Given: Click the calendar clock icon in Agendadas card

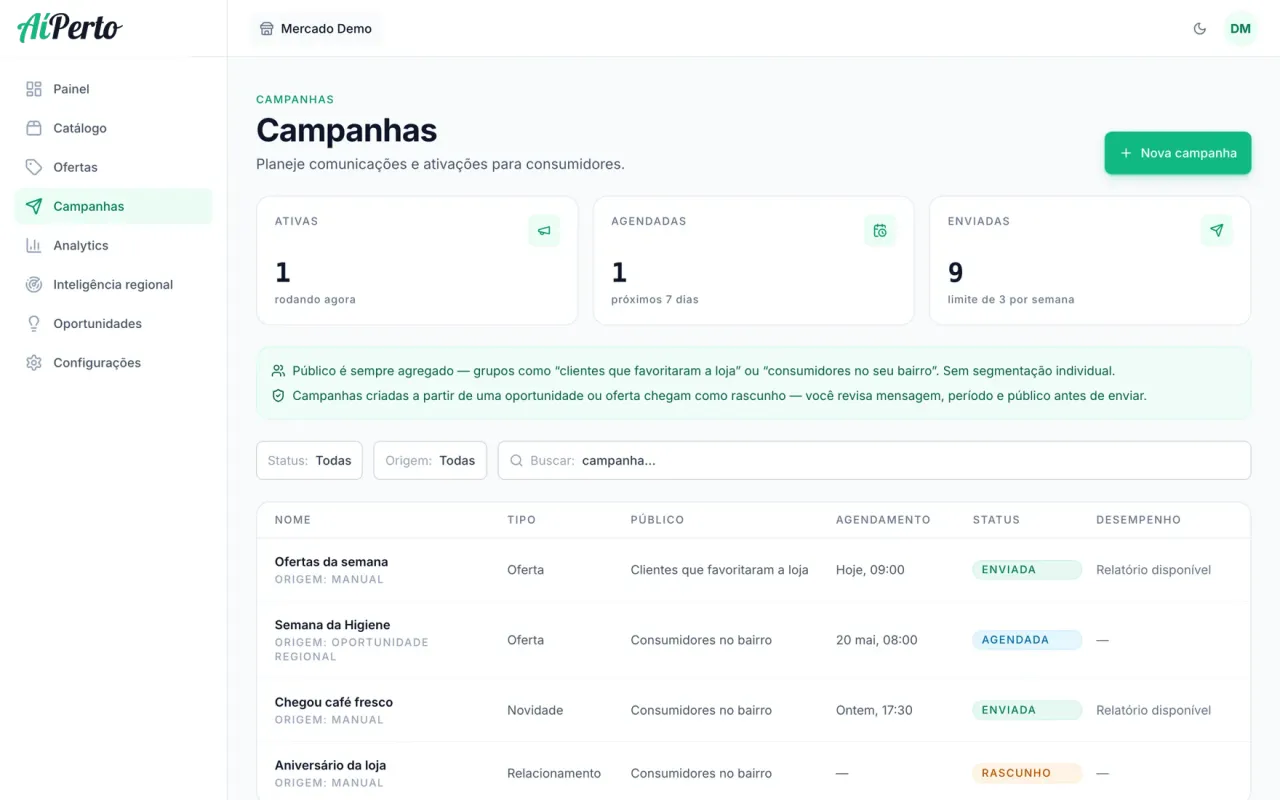Looking at the screenshot, I should pos(880,230).
